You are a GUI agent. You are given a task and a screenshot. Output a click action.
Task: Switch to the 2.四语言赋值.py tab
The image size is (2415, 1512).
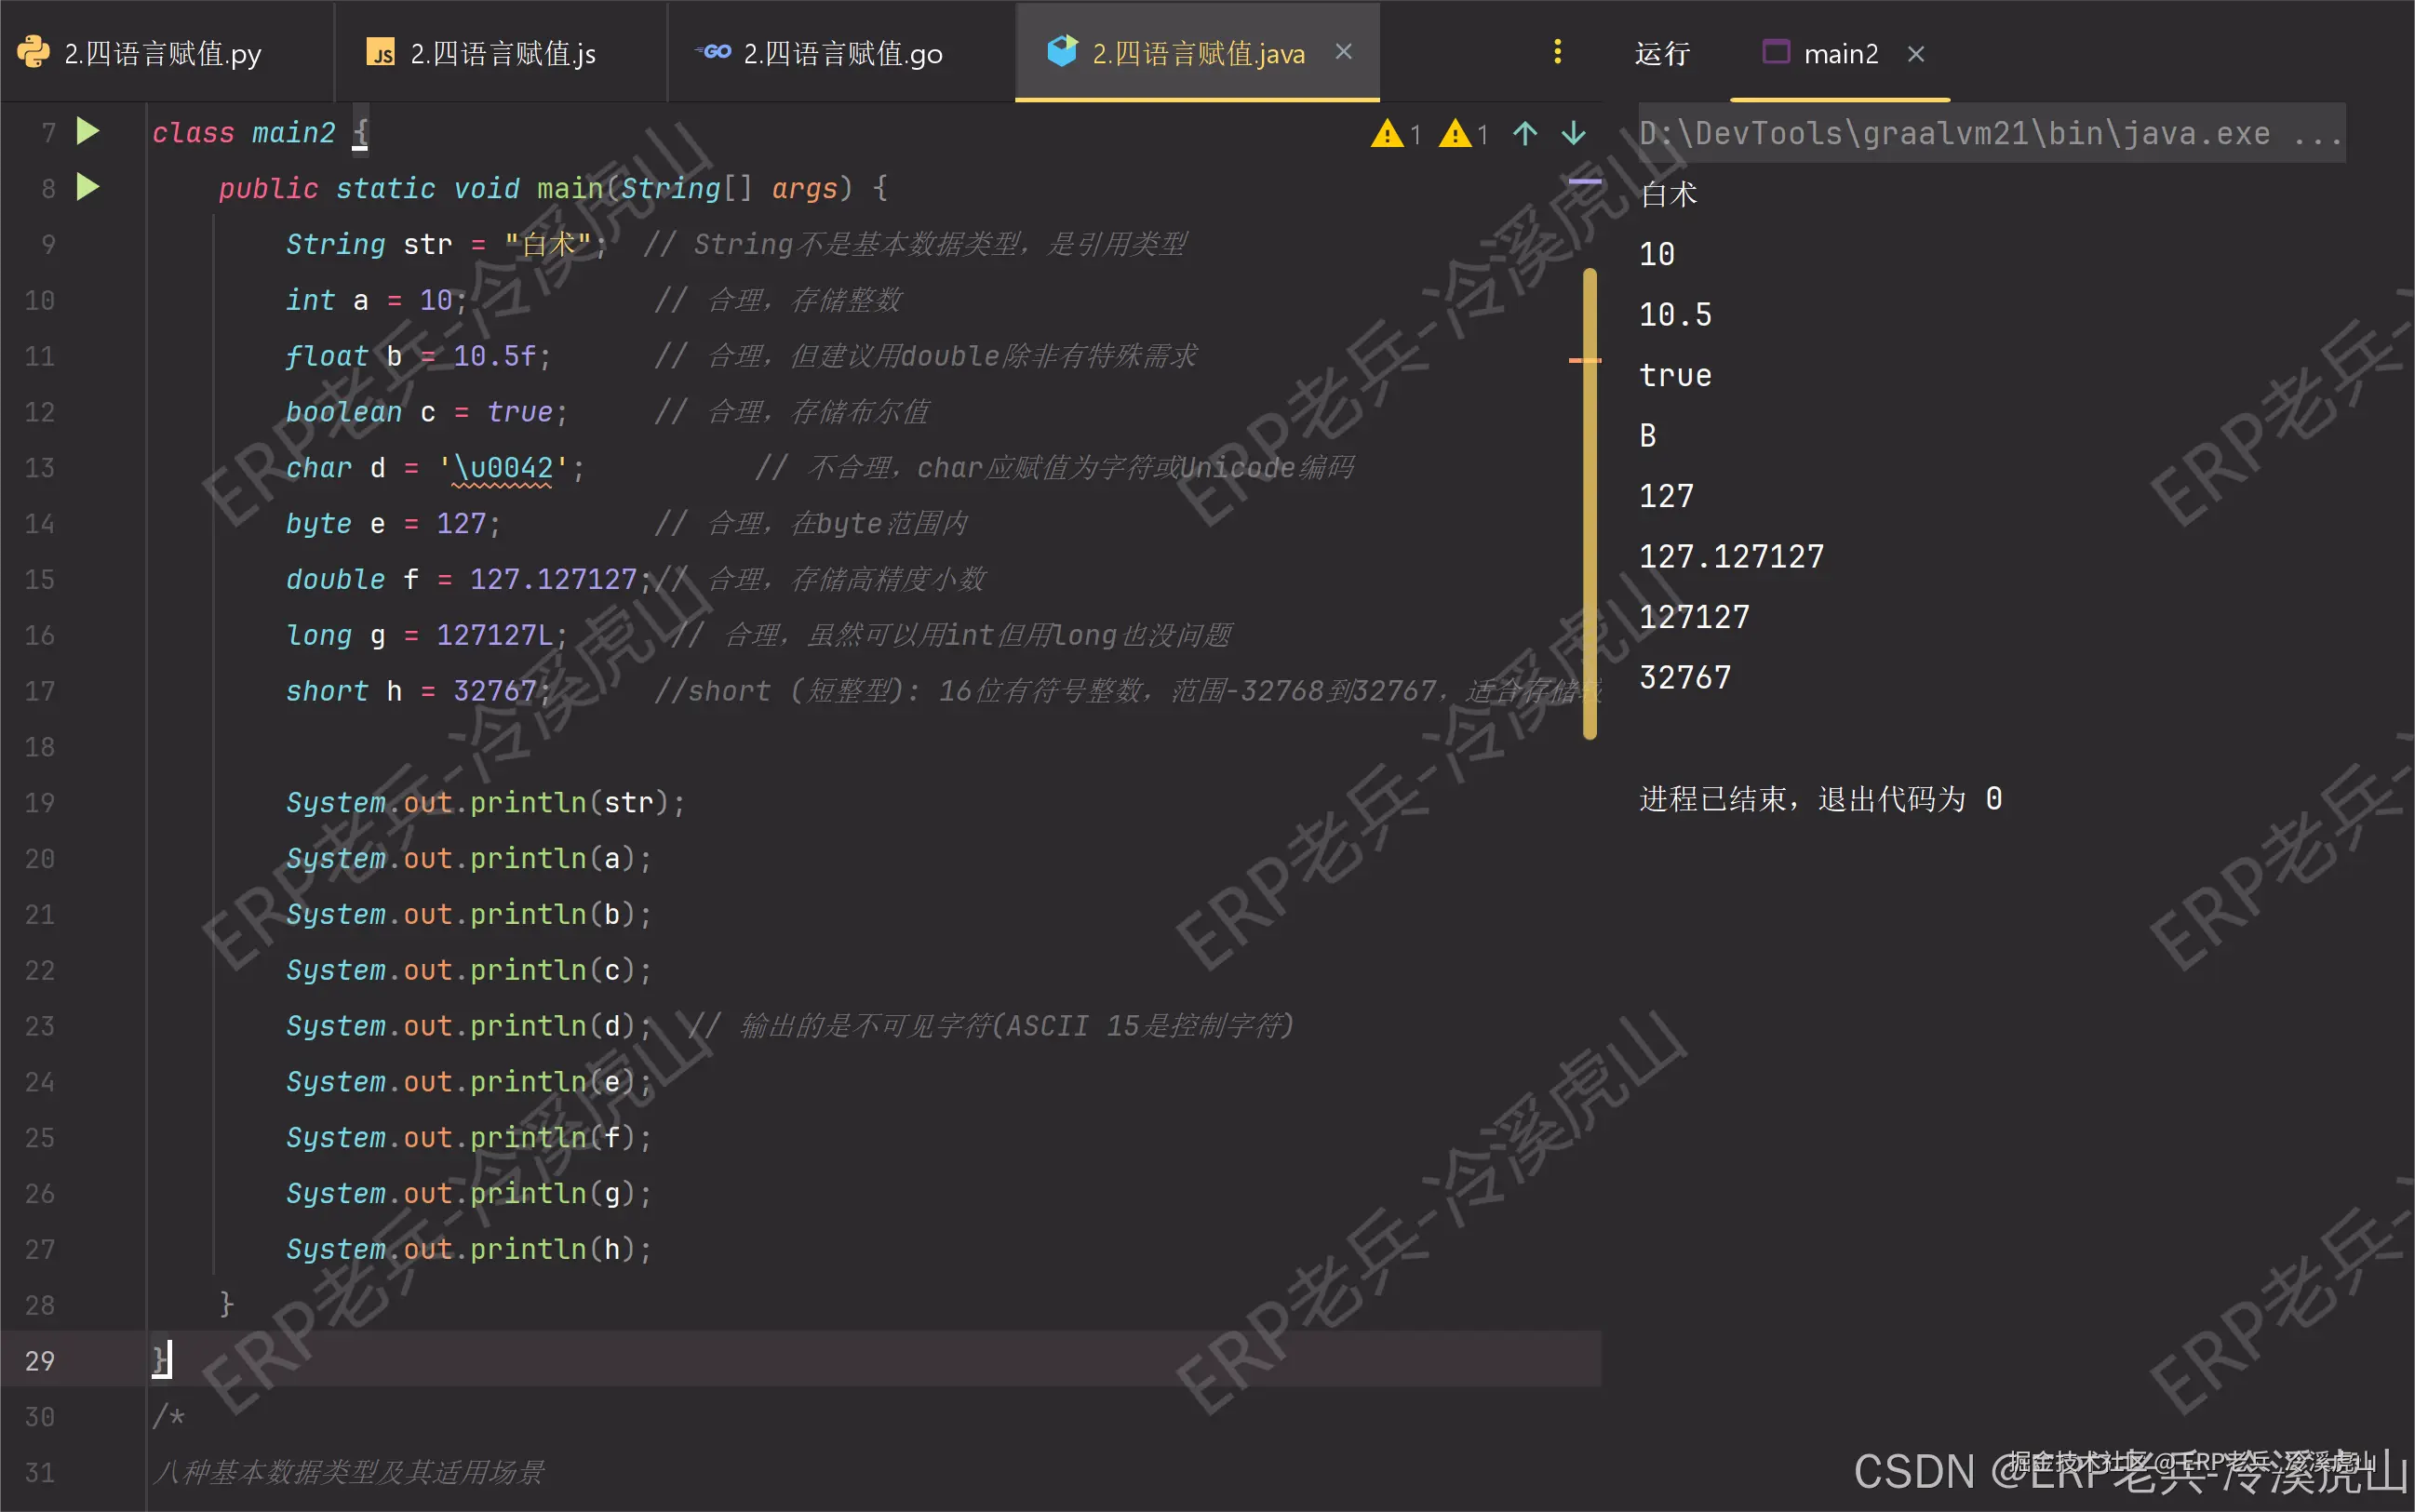pyautogui.click(x=160, y=51)
